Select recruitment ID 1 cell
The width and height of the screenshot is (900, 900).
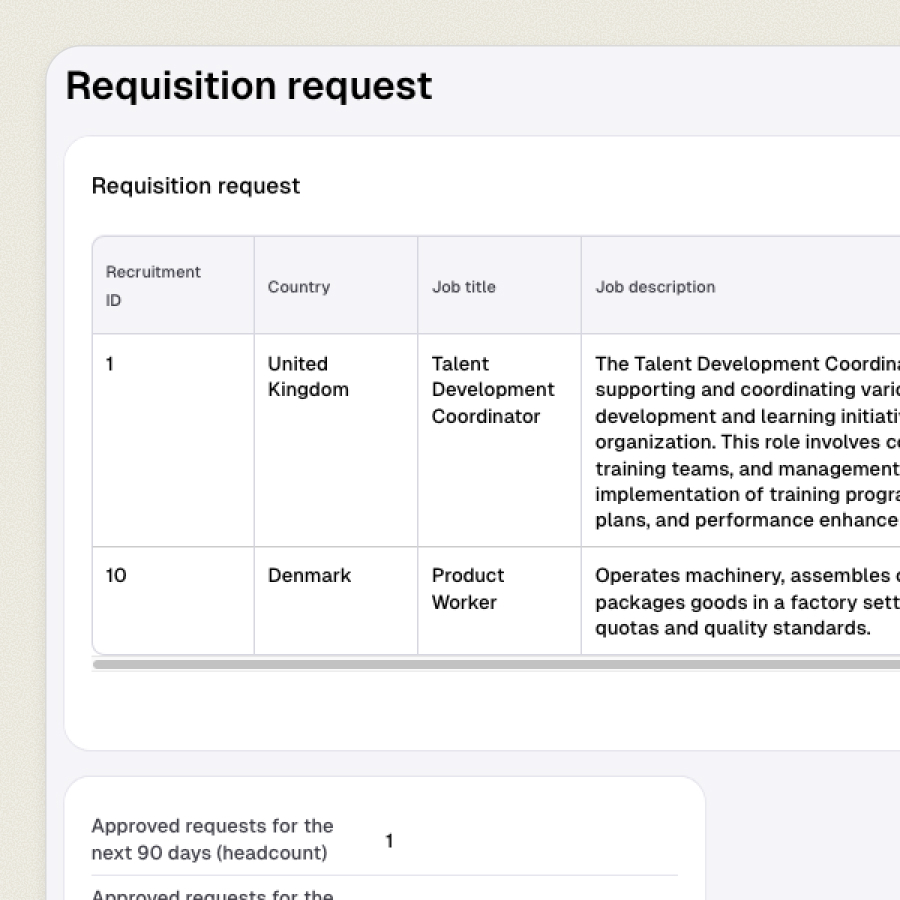[110, 364]
